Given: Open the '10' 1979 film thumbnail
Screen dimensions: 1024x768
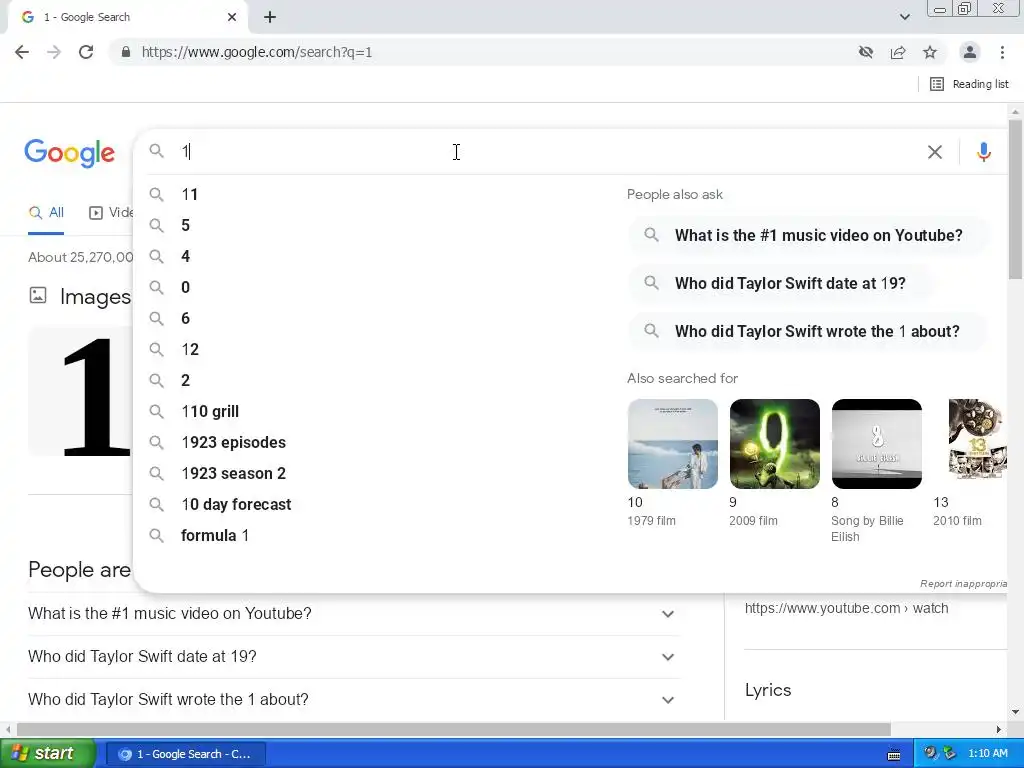Looking at the screenshot, I should click(673, 444).
